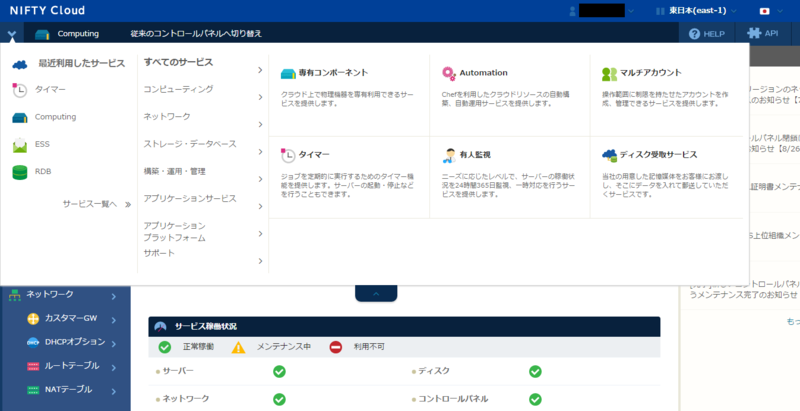The height and width of the screenshot is (411, 800).
Task: Expand the ストレージ・データベース chevron
Action: pyautogui.click(x=260, y=152)
